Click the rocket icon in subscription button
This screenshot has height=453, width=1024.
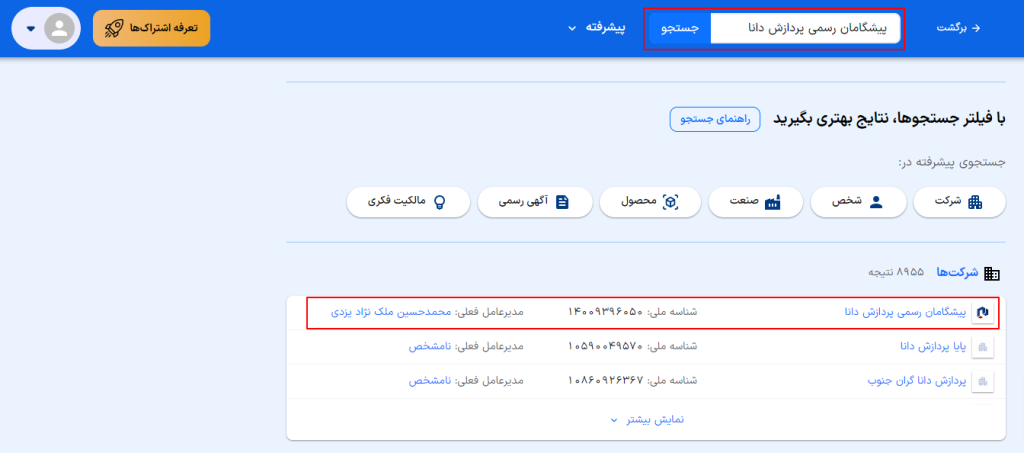click(115, 29)
